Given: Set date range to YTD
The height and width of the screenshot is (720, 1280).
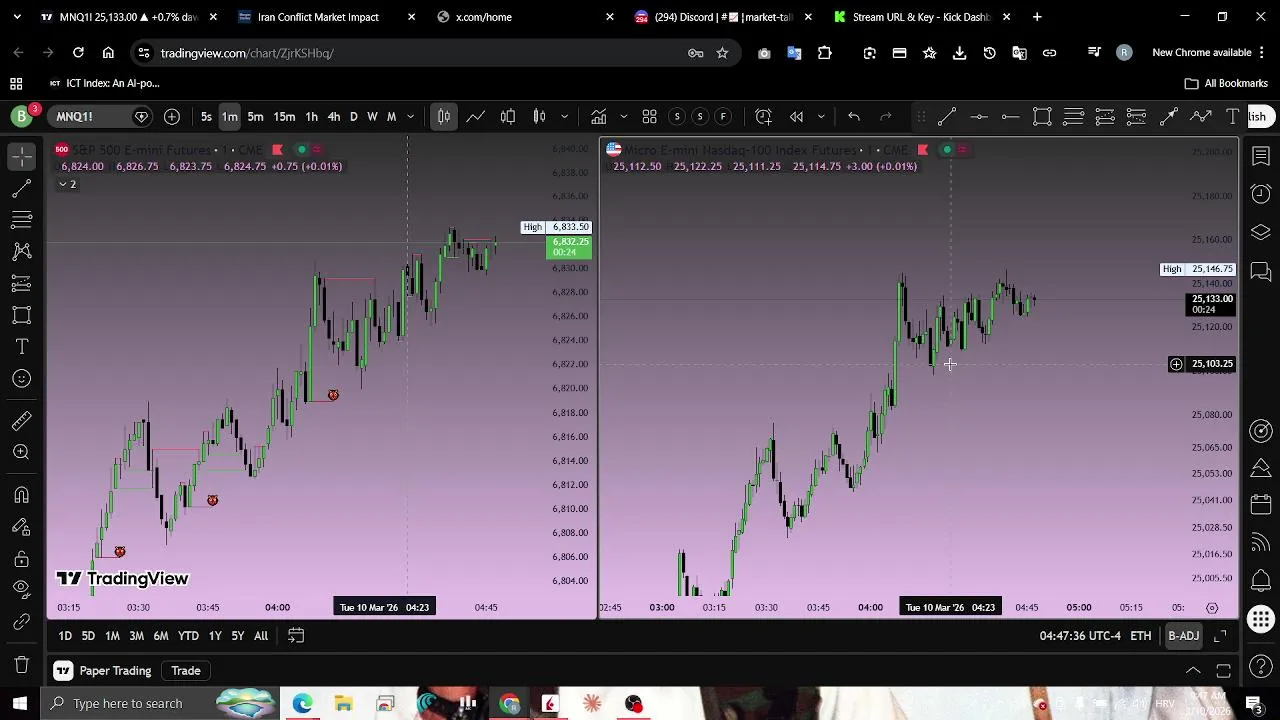Looking at the screenshot, I should click(x=188, y=636).
